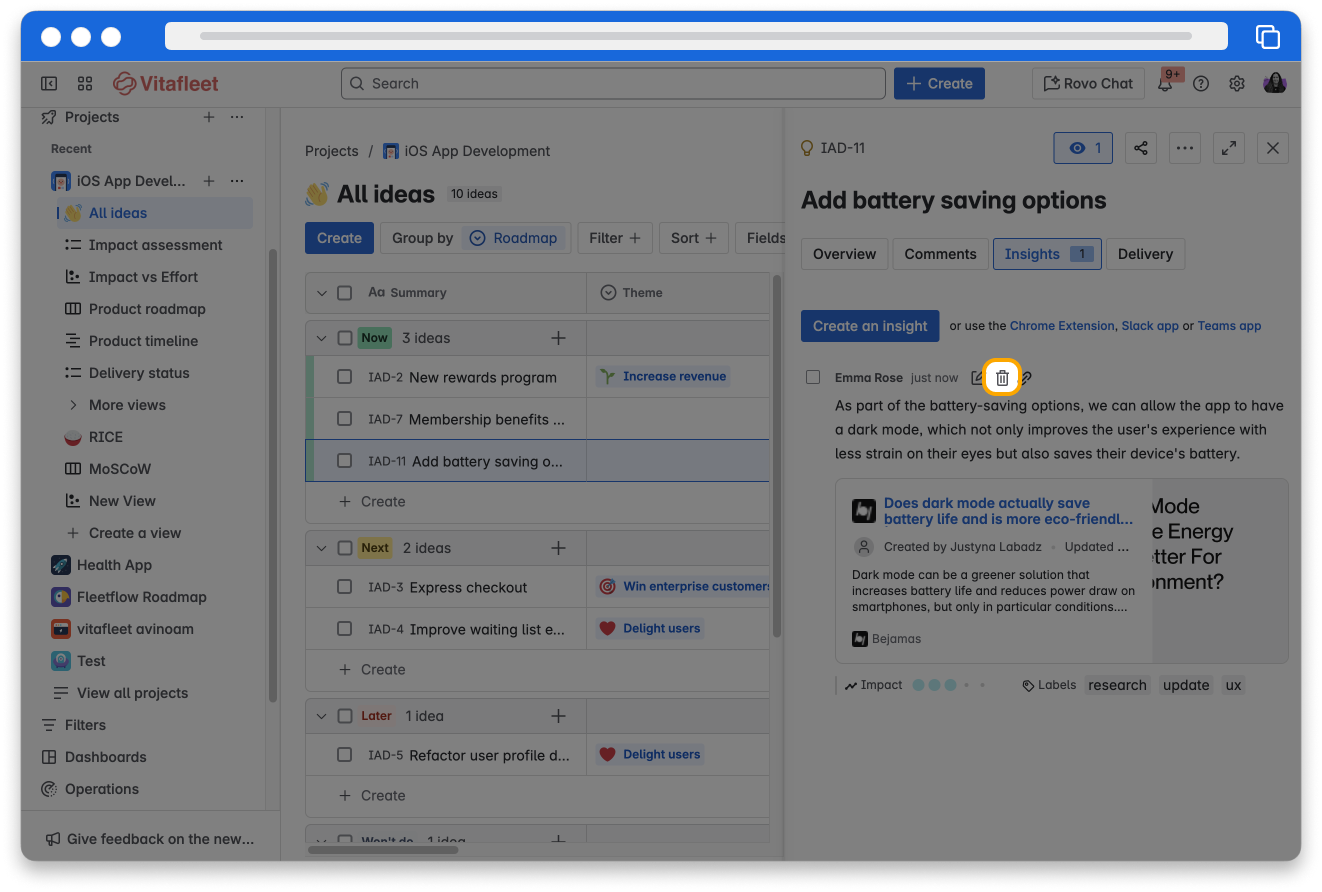
Task: Open the Delivery status view
Action: pyautogui.click(x=139, y=373)
